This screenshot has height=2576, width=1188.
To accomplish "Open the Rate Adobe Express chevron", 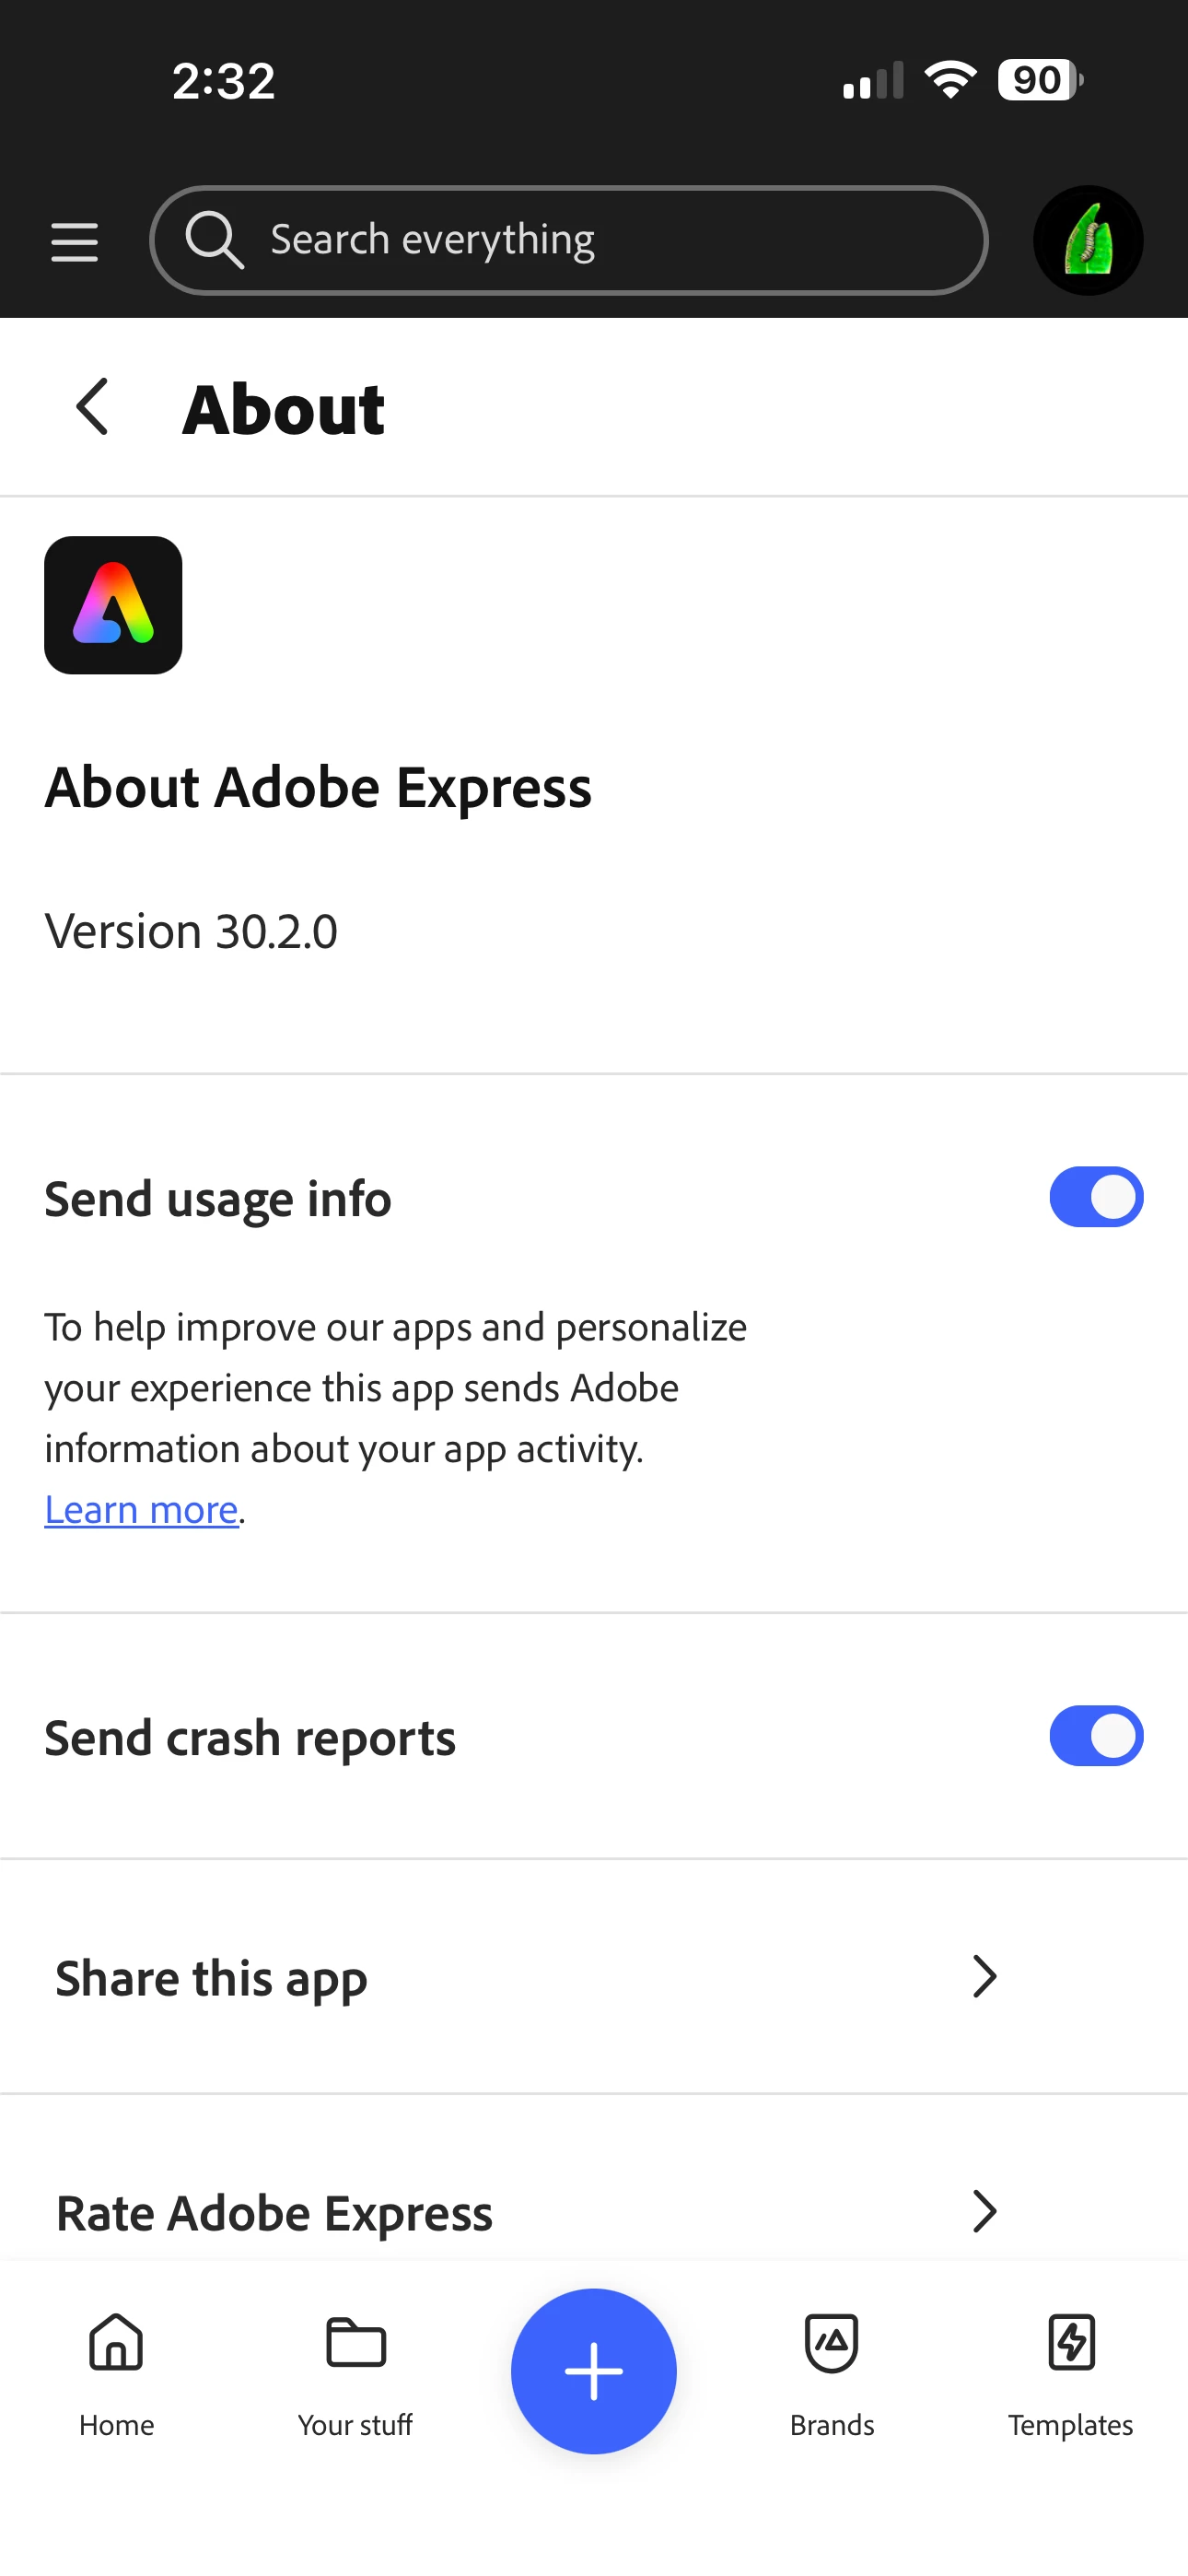I will 985,2212.
